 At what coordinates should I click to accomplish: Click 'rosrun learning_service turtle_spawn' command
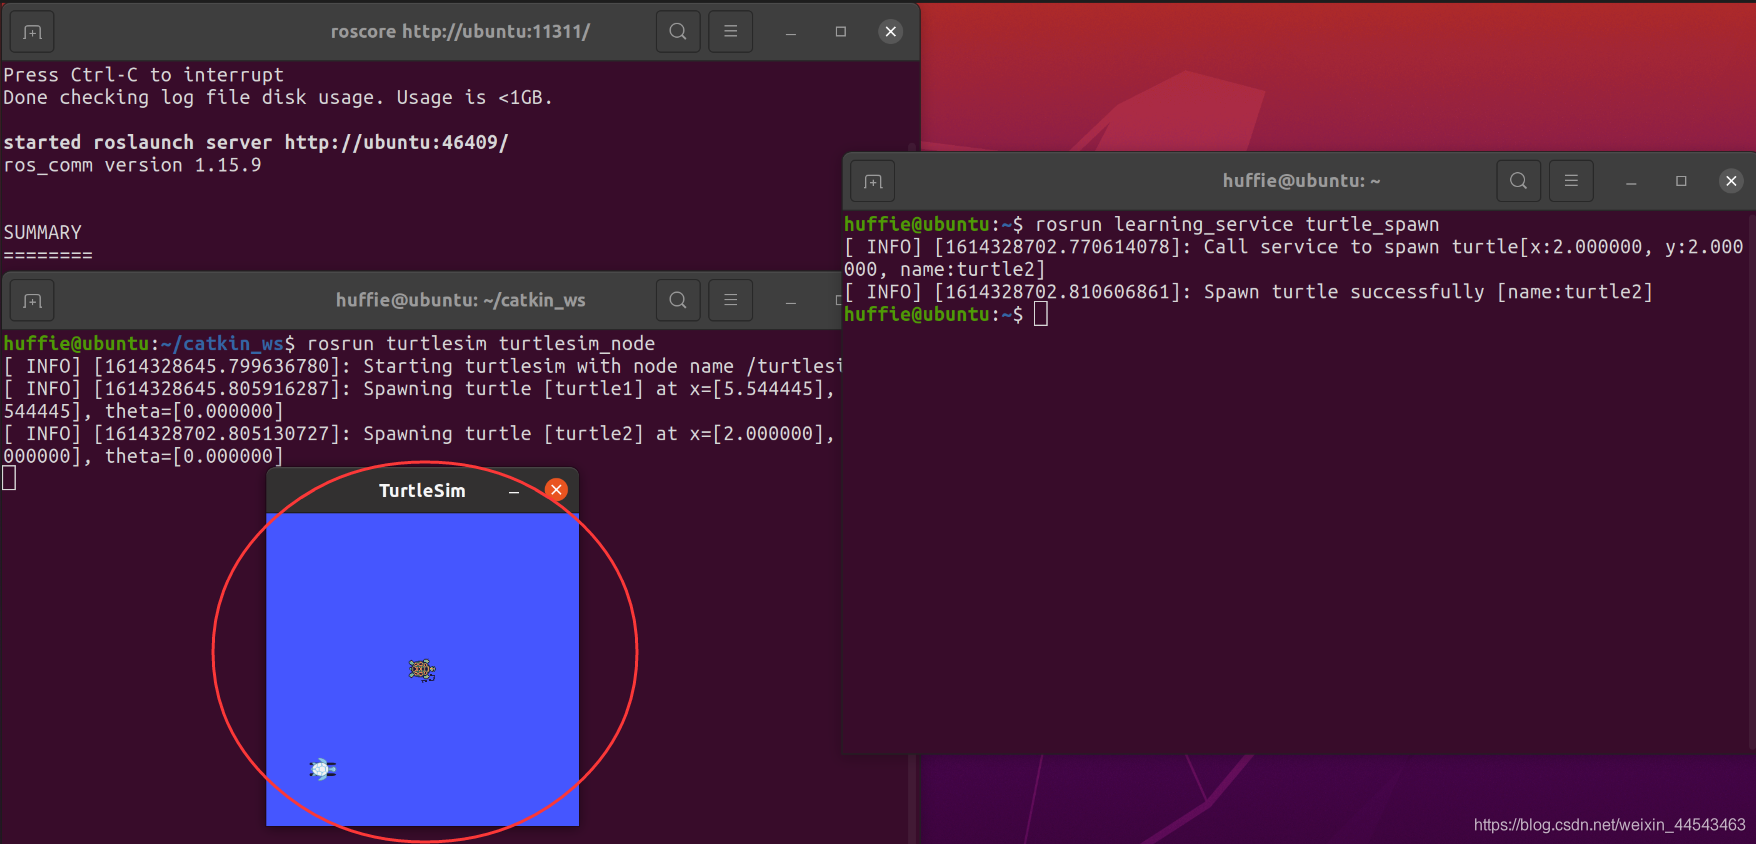point(1237,225)
